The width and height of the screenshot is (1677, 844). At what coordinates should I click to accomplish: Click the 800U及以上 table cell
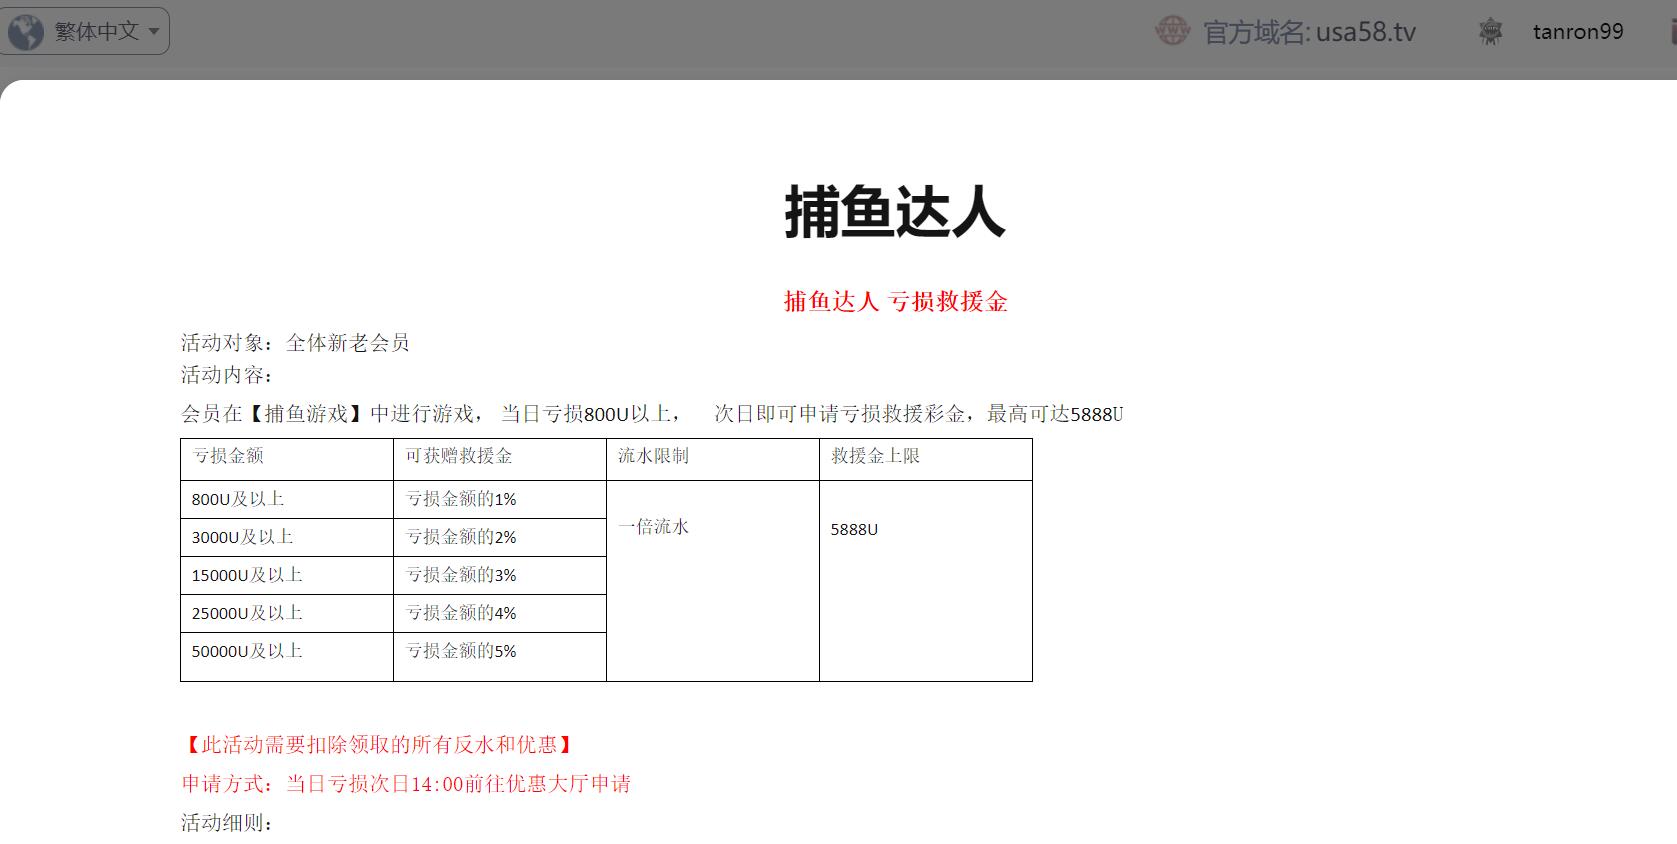tap(287, 499)
